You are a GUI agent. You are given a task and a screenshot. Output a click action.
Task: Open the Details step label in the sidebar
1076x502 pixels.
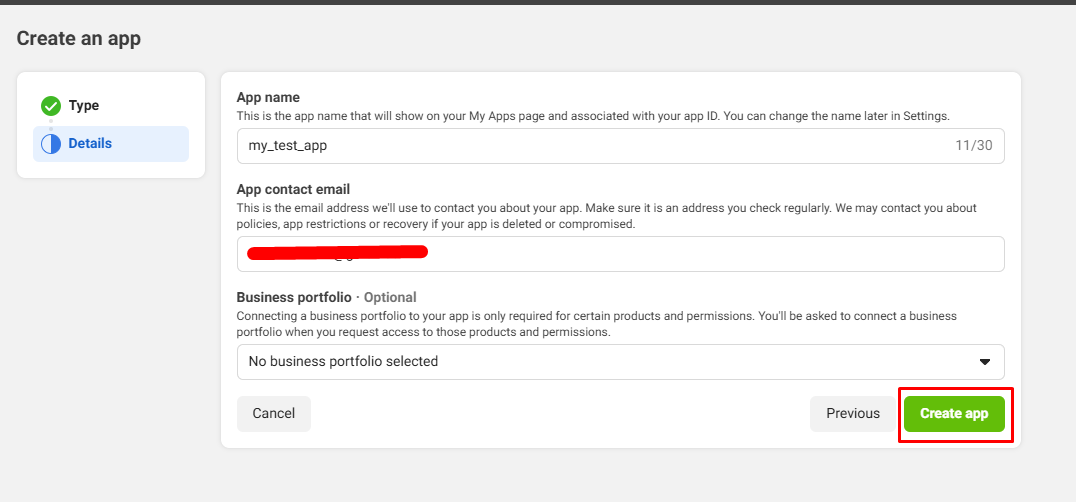(90, 144)
